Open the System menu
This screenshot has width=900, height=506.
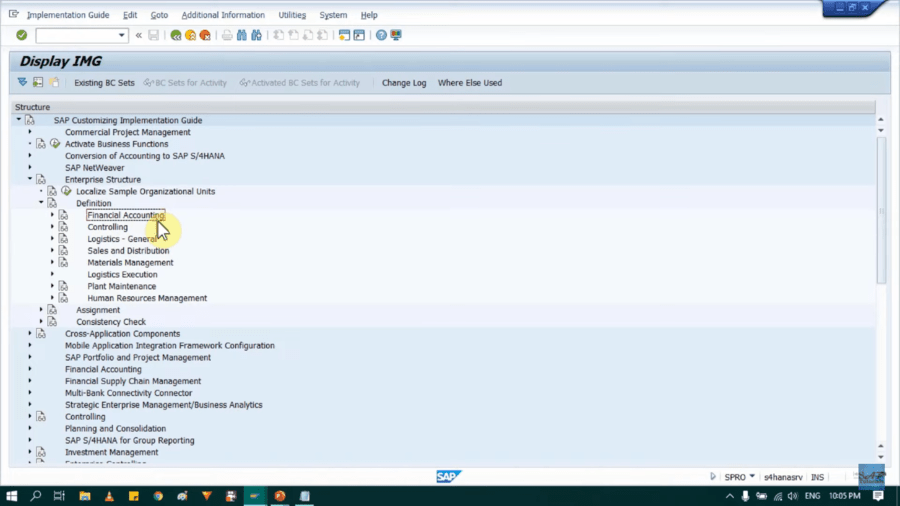point(333,15)
